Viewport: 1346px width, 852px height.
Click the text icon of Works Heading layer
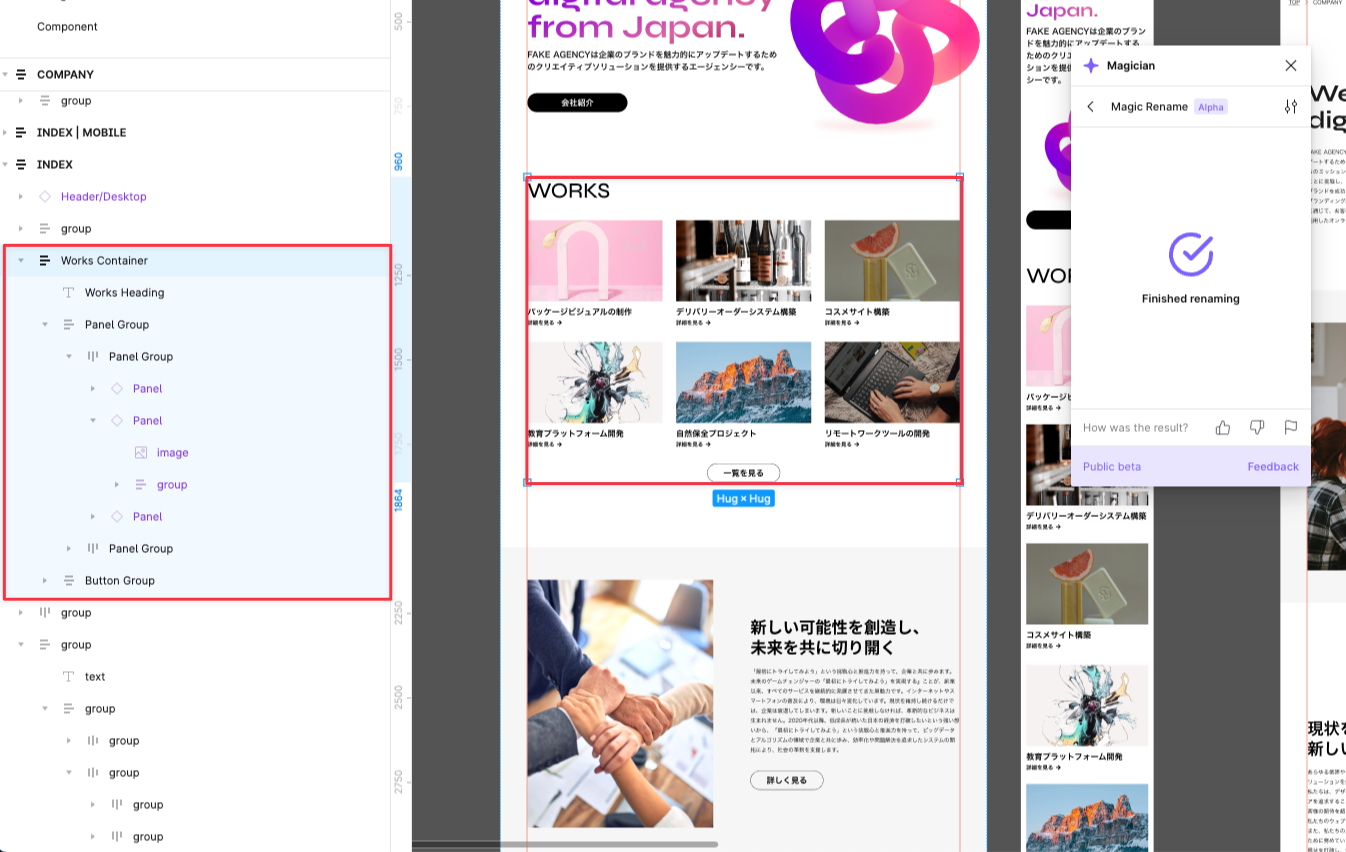(69, 292)
